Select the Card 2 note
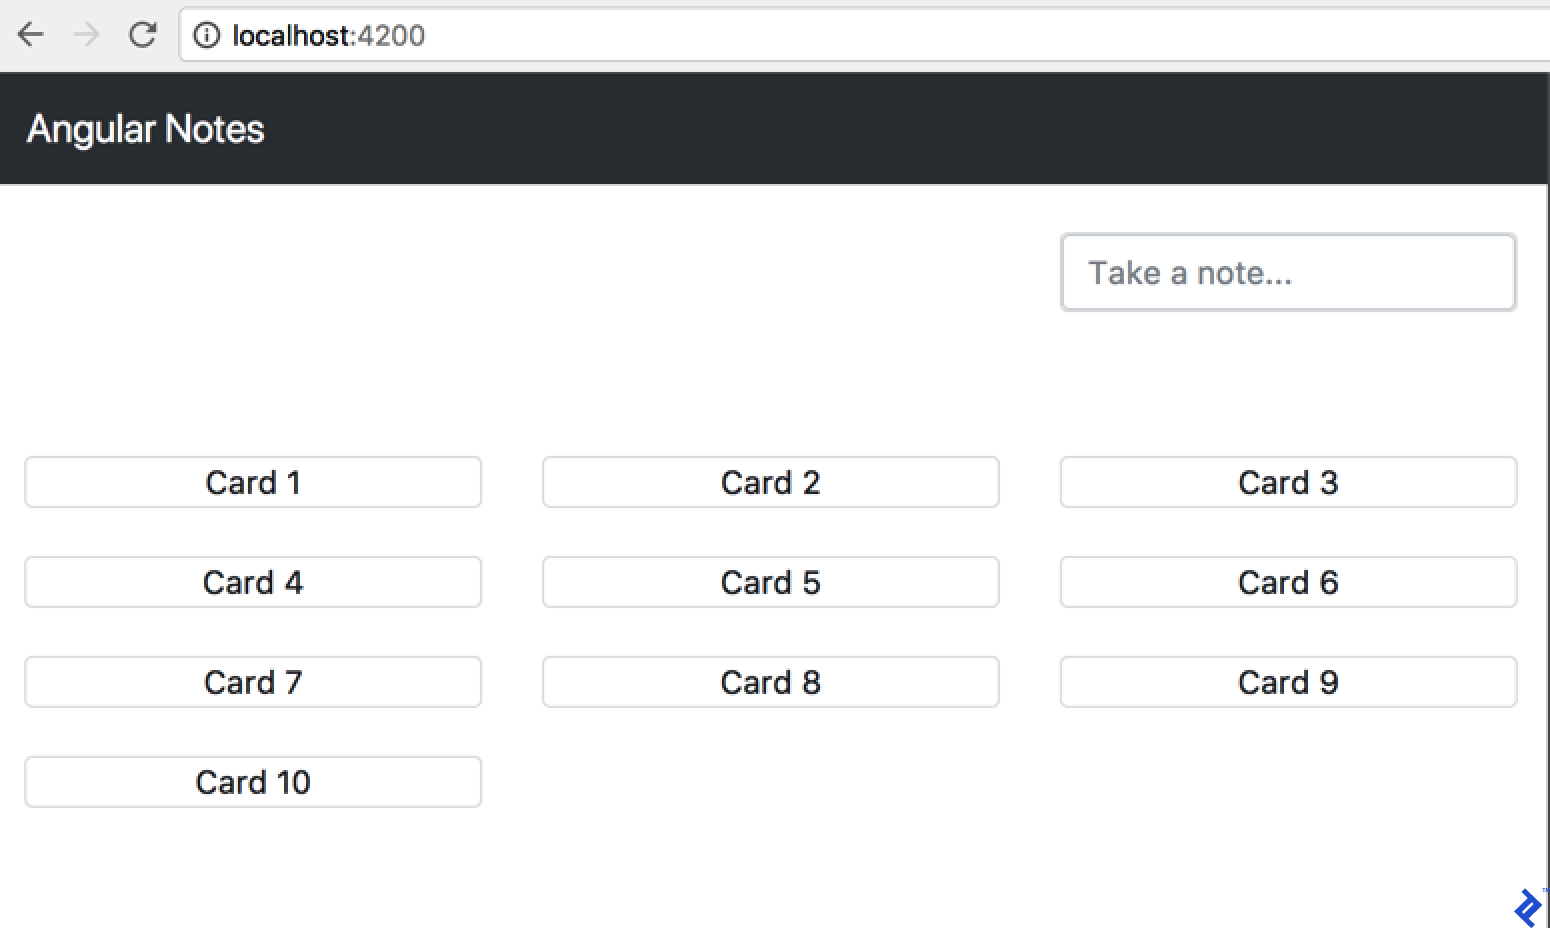Image resolution: width=1550 pixels, height=928 pixels. 770,483
